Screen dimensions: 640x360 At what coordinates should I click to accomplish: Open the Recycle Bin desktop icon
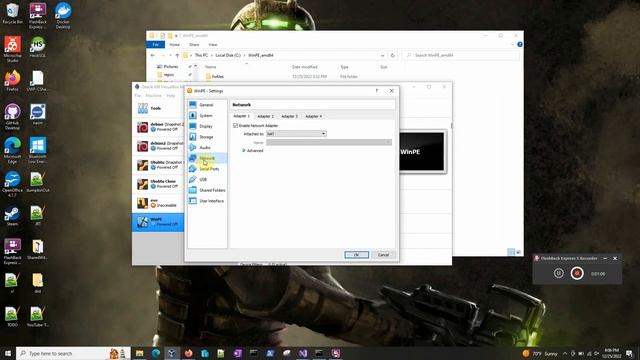tap(12, 13)
